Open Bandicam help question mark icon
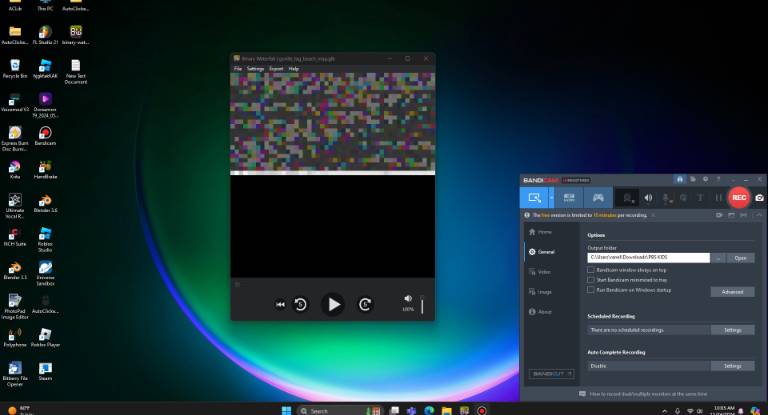 click(718, 179)
